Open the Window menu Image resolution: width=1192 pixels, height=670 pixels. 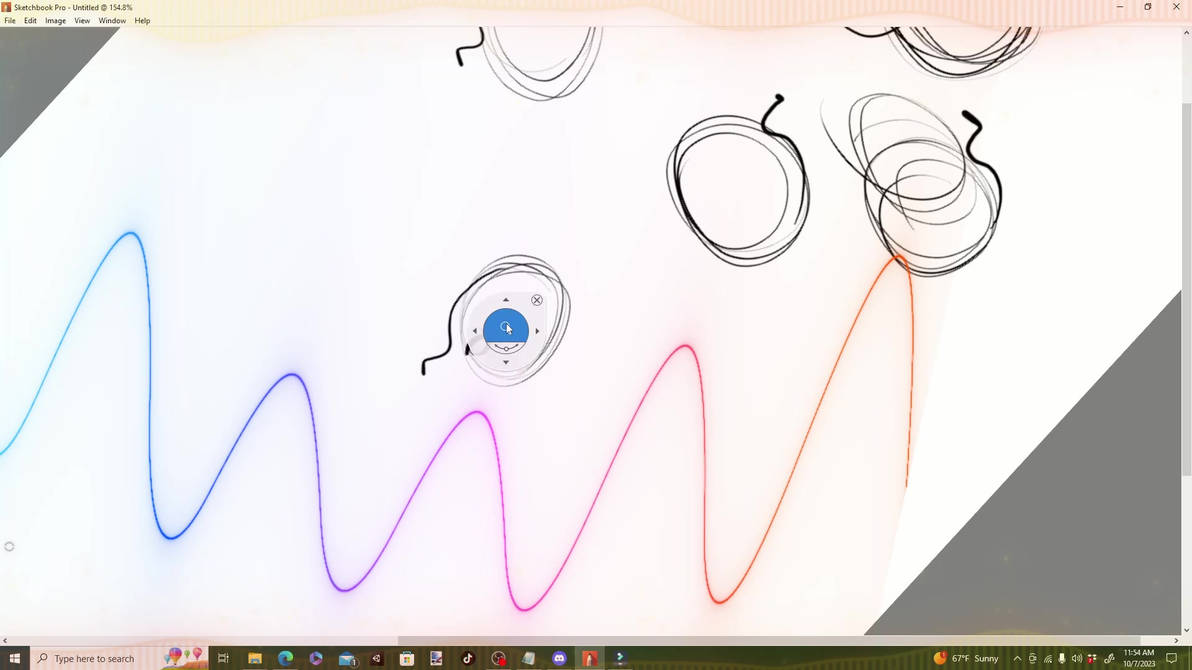pyautogui.click(x=111, y=20)
